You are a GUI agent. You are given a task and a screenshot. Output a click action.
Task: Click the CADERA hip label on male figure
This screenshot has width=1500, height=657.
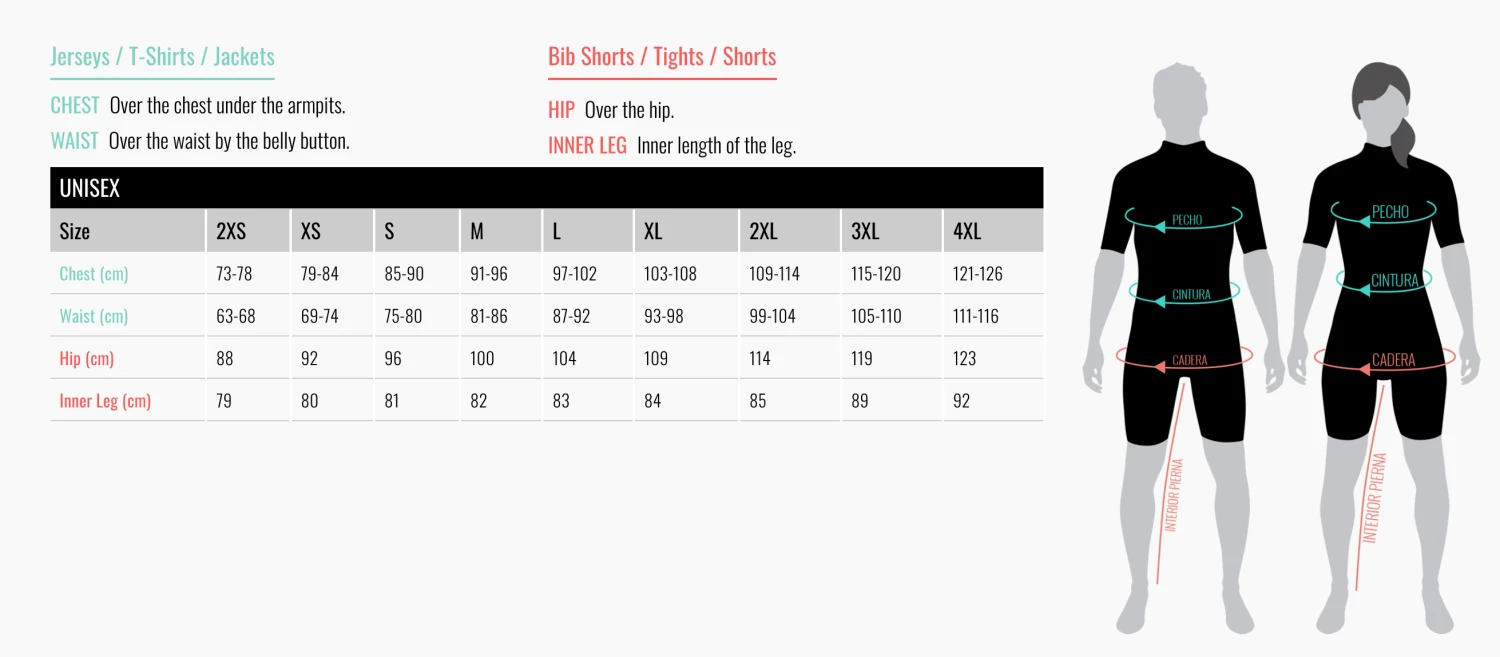pos(1190,360)
